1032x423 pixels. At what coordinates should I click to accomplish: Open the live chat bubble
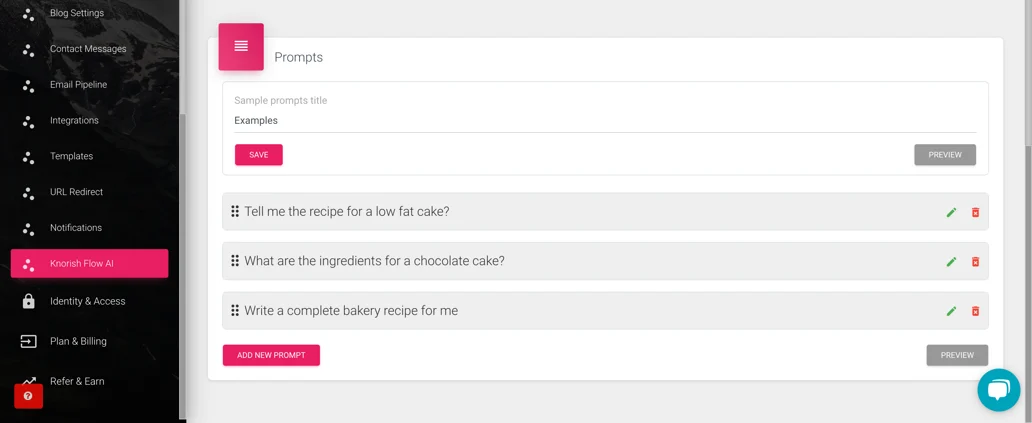[998, 390]
